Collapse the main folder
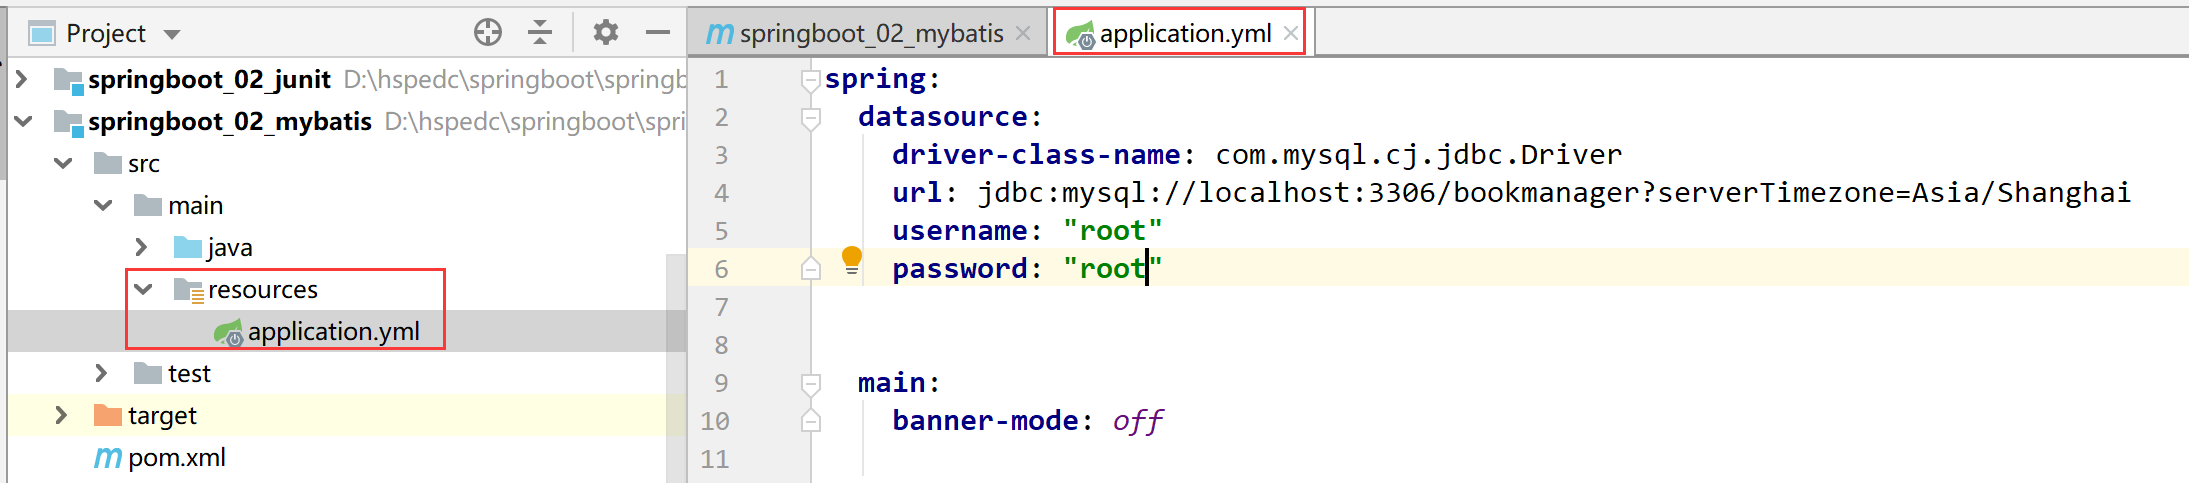2189x483 pixels. click(103, 205)
